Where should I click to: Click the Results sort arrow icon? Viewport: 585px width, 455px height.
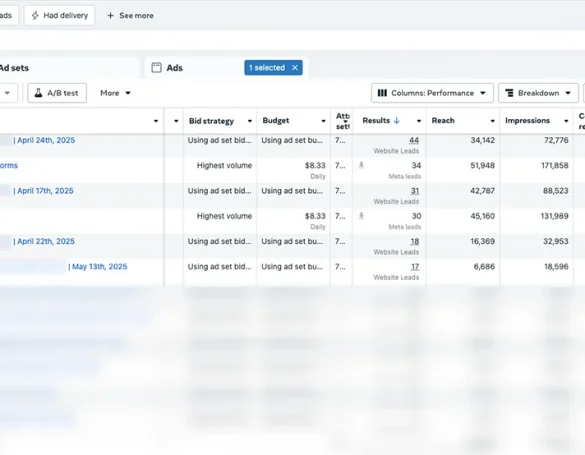click(397, 120)
